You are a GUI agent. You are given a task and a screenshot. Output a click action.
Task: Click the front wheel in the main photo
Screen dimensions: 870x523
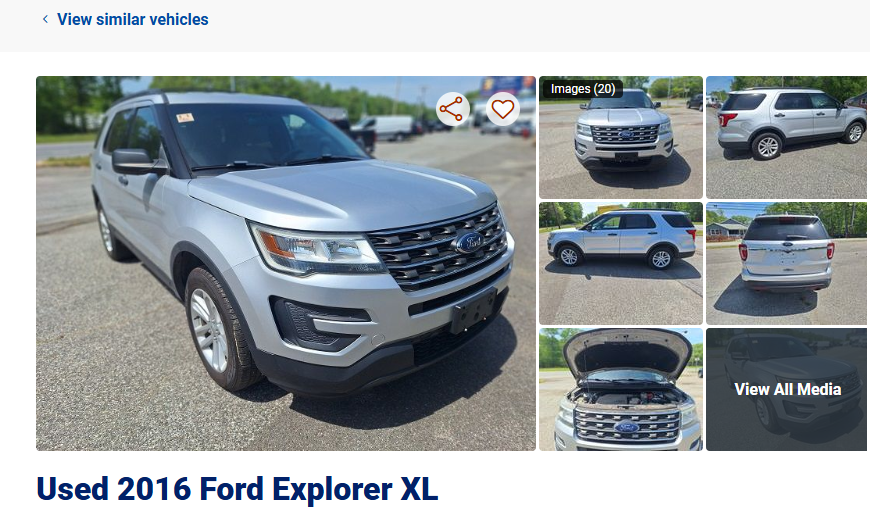click(220, 331)
